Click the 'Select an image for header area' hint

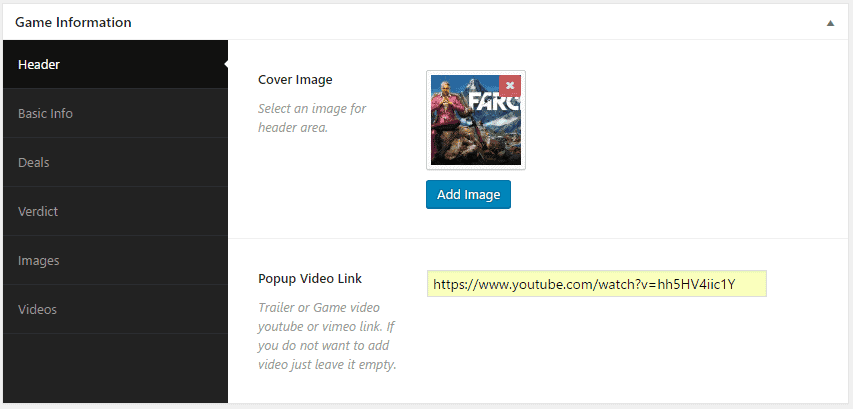(314, 118)
